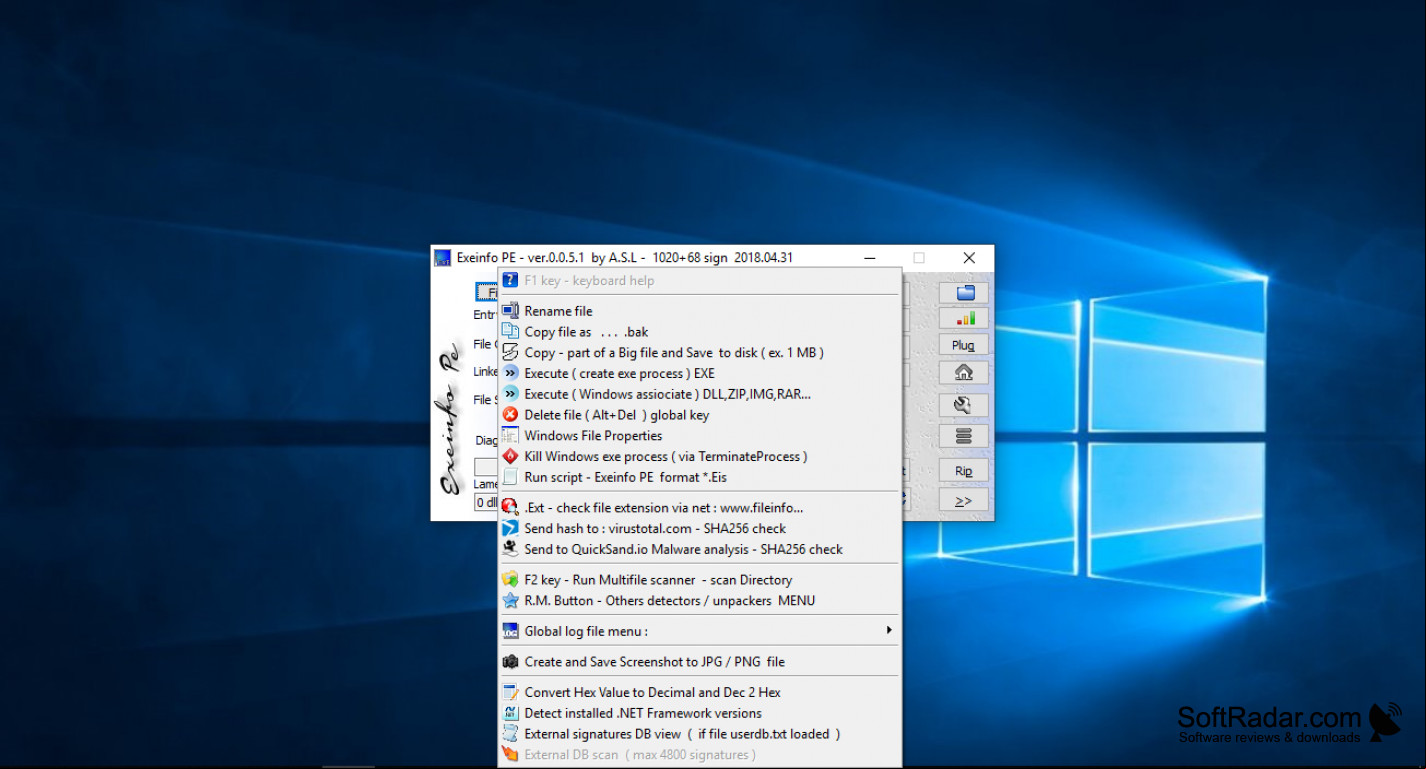Choose Rename file from the menu
The width and height of the screenshot is (1426, 769).
pyautogui.click(x=699, y=311)
